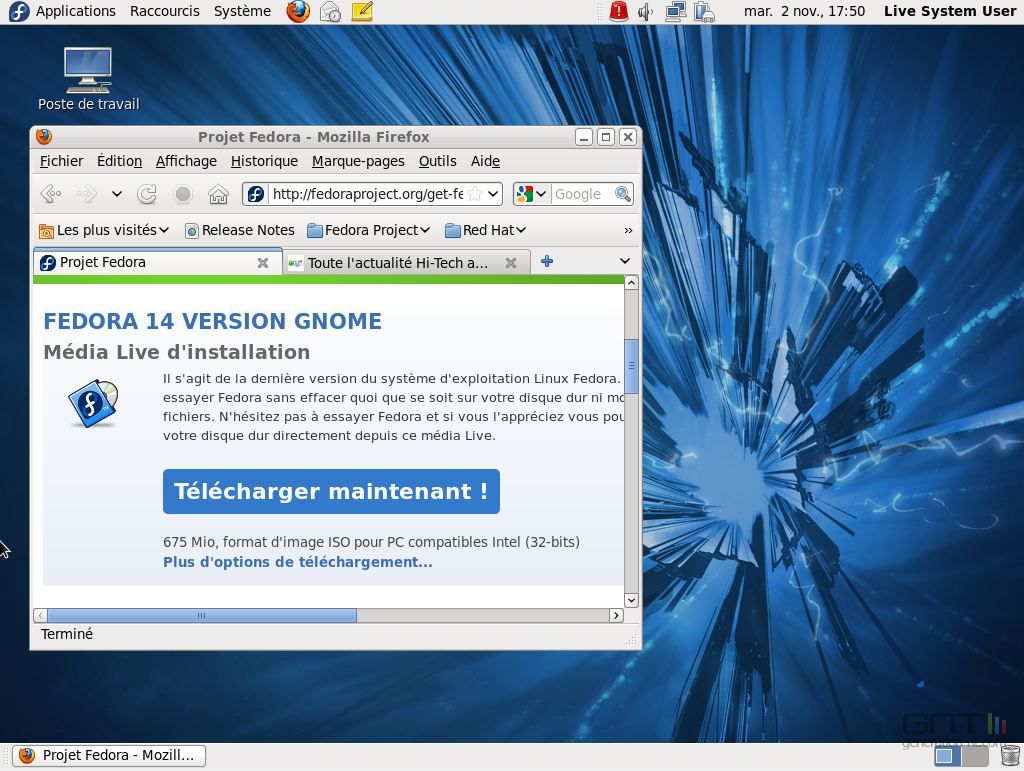1024x771 pixels.
Task: Click the vertical scrollbar up arrow
Action: [x=631, y=283]
